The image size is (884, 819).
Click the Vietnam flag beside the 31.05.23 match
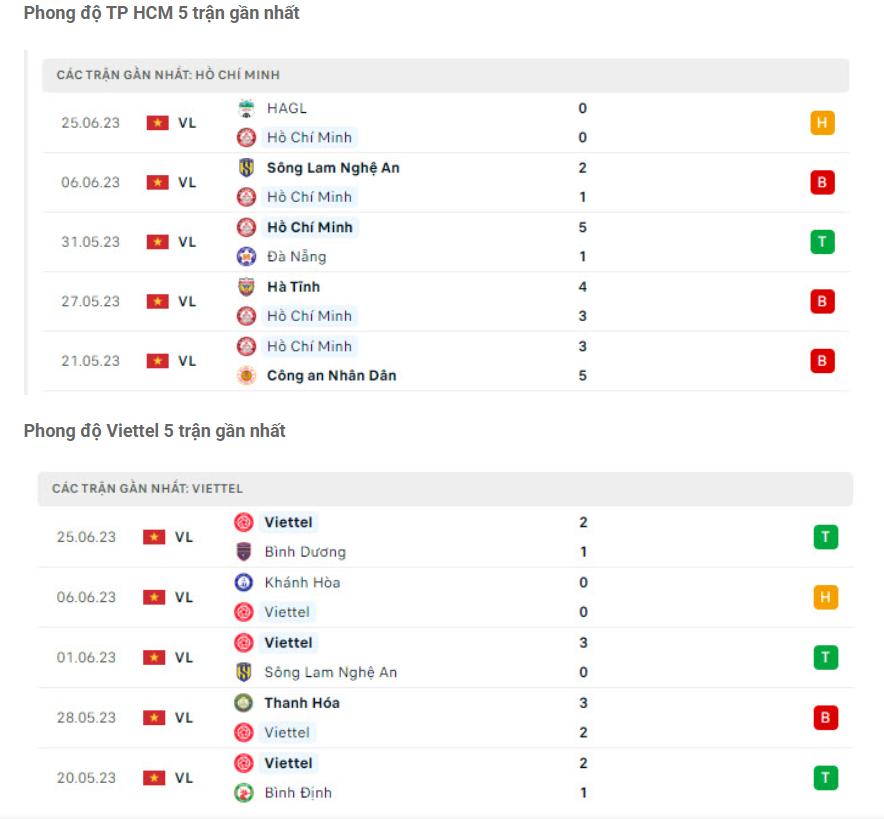[x=158, y=242]
